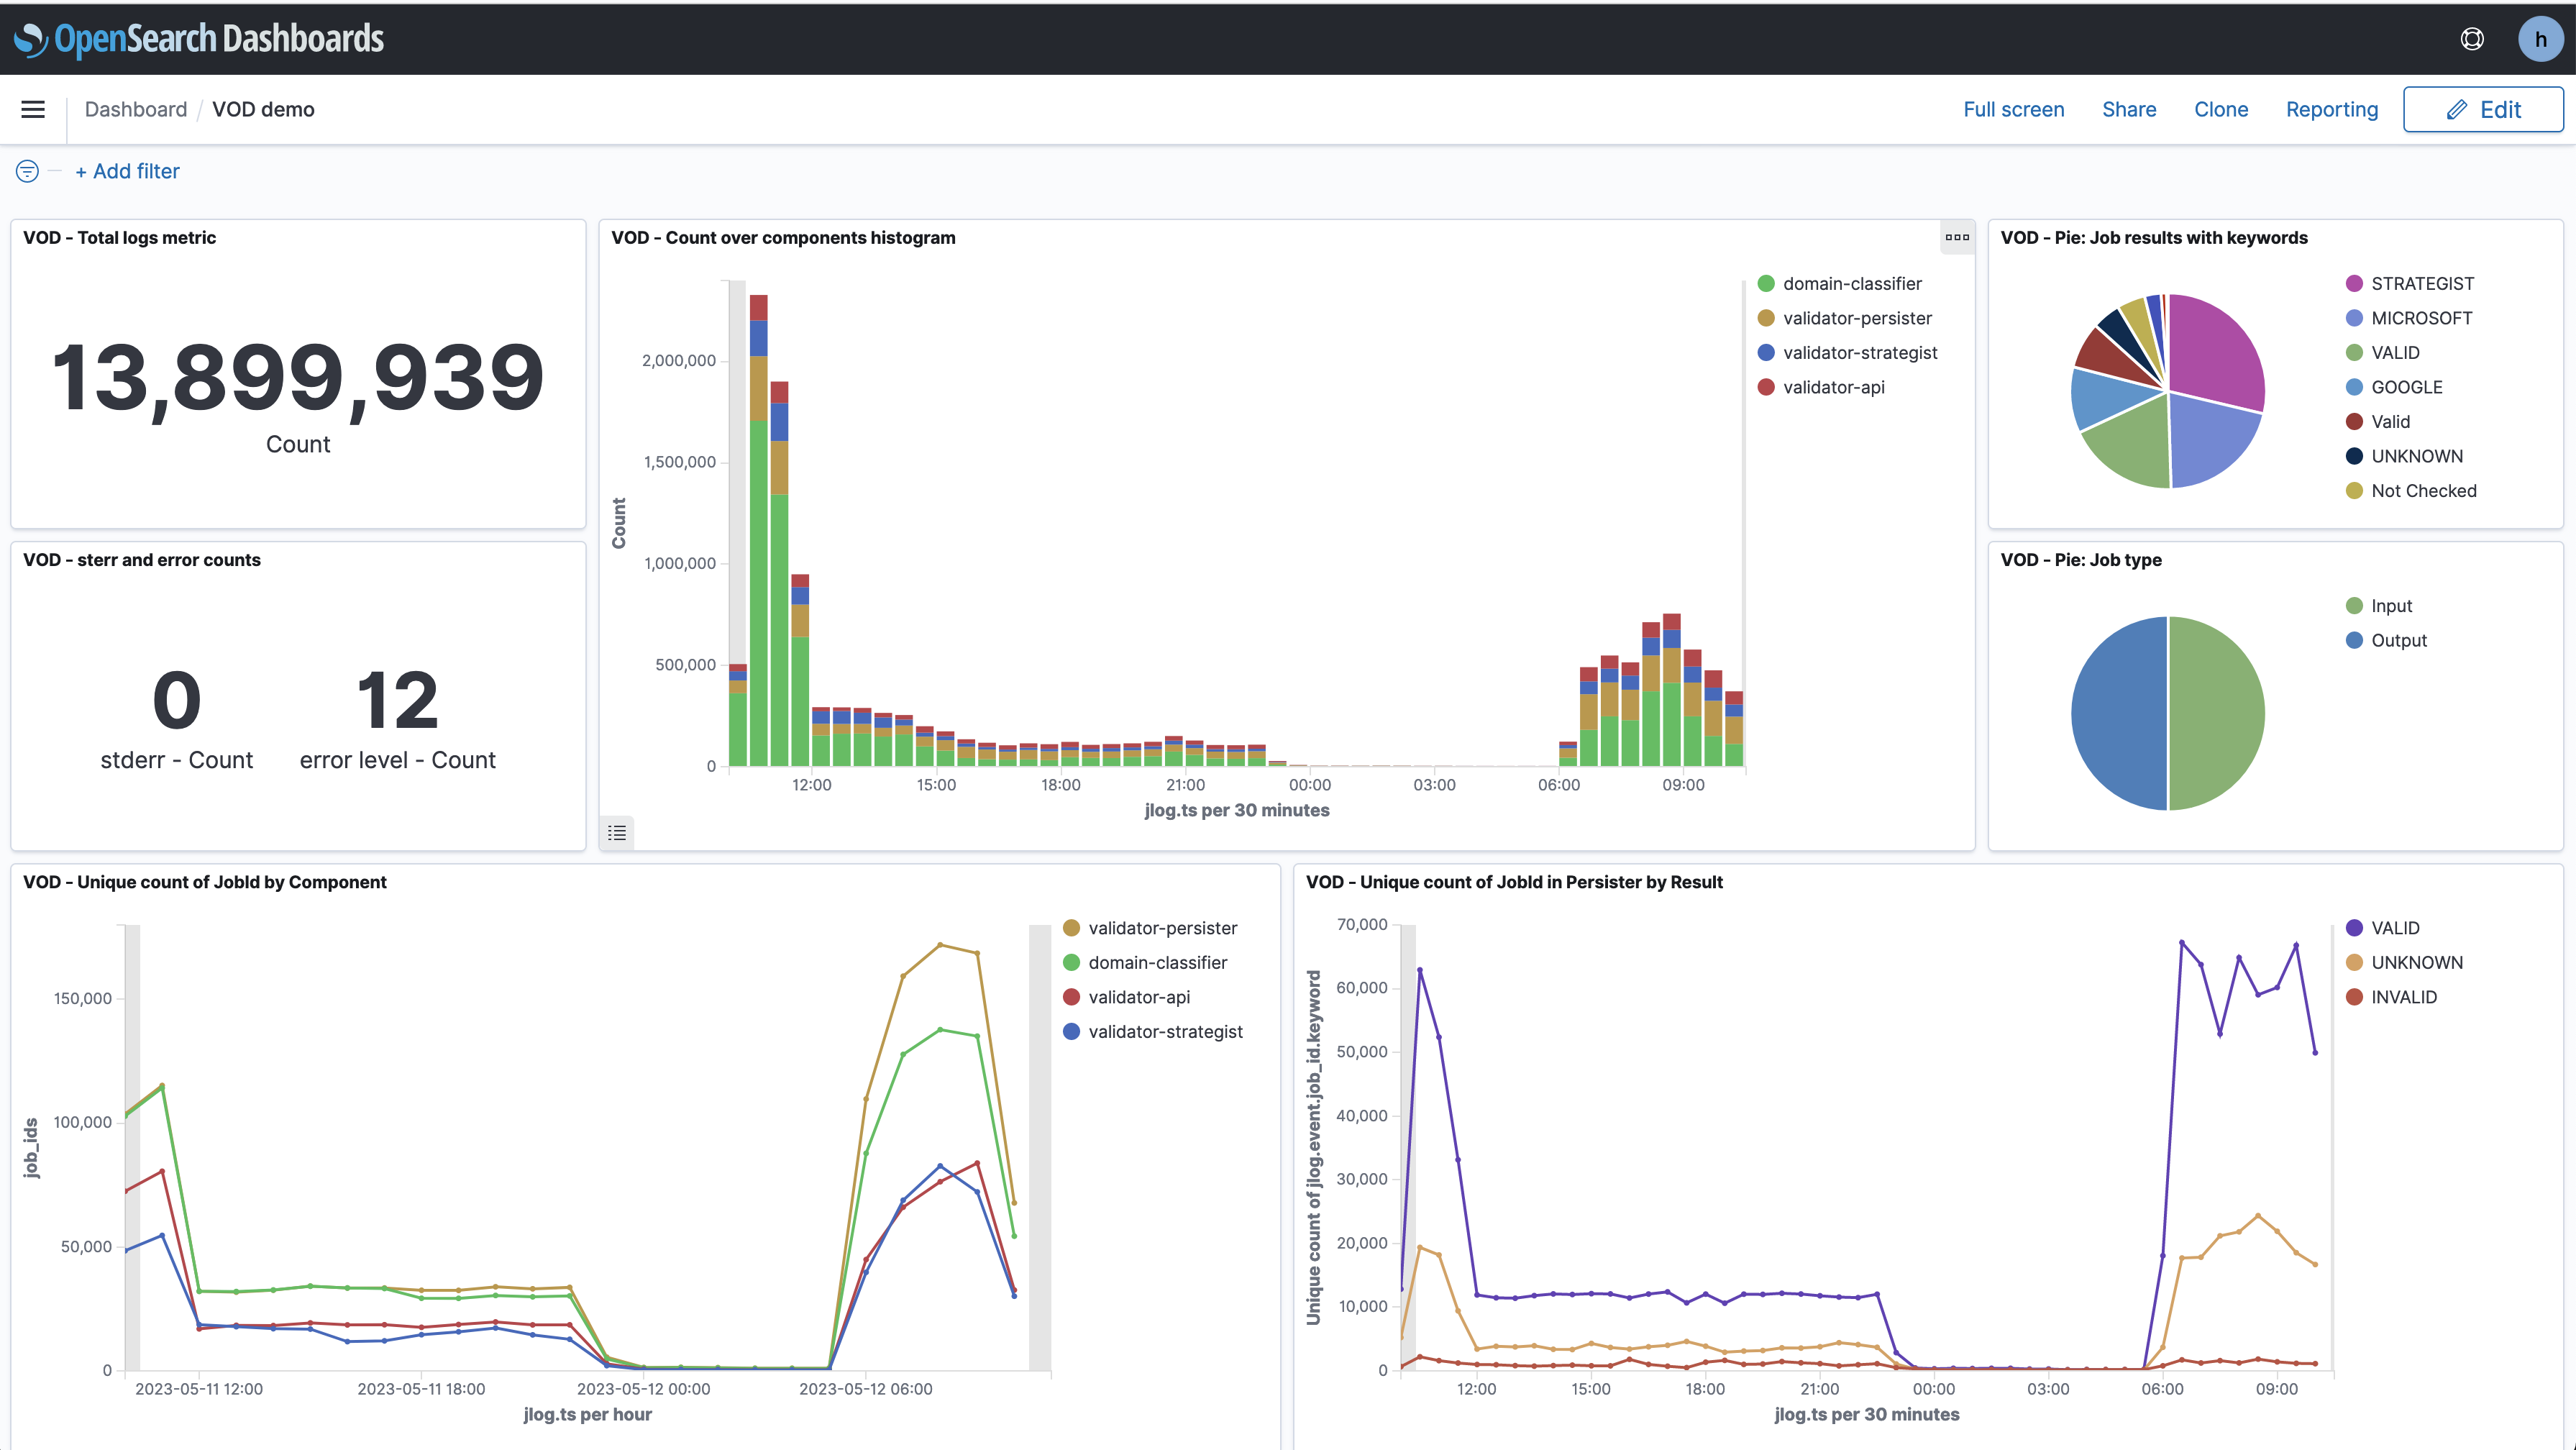2576x1450 pixels.
Task: Toggle the histogram legend list icon
Action: coord(617,832)
